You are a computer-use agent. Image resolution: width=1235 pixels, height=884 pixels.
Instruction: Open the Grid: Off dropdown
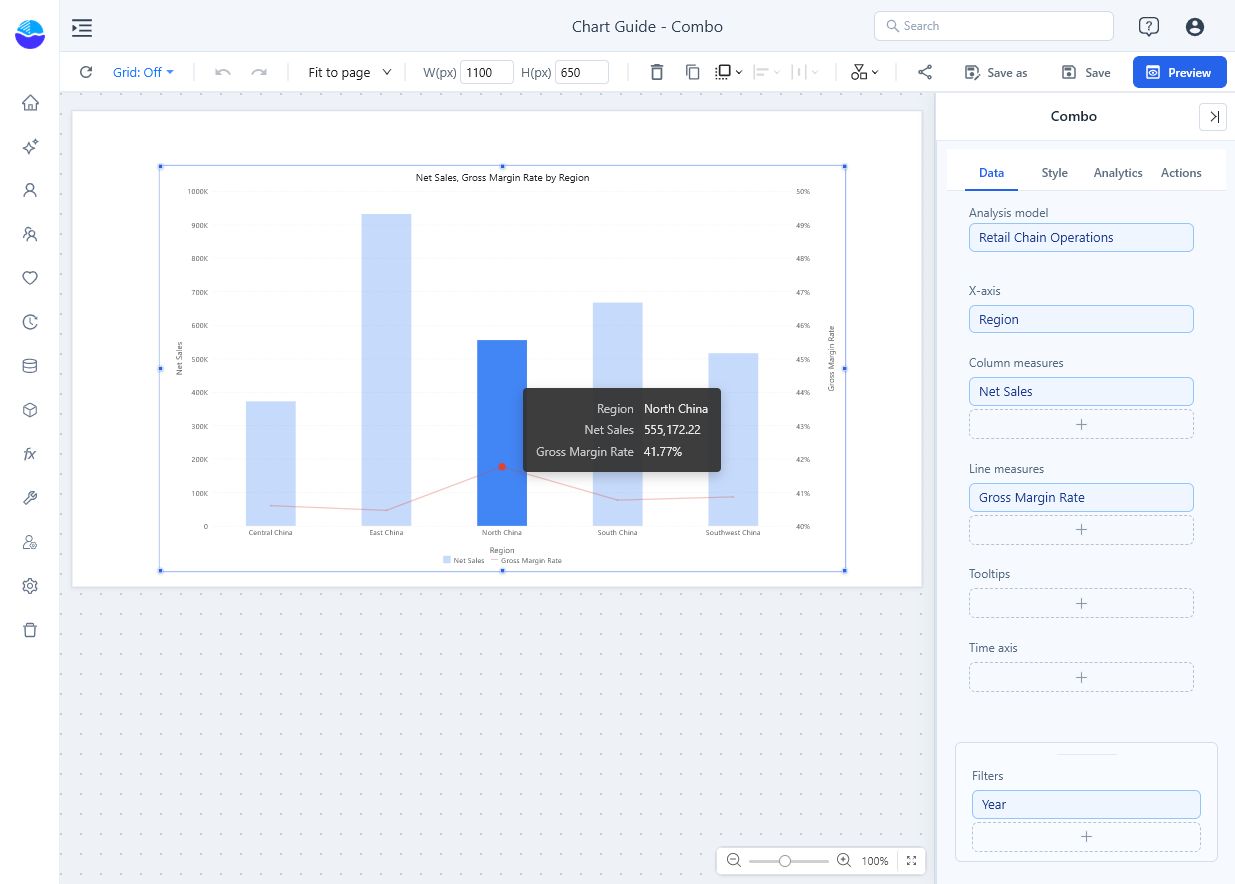pos(143,72)
